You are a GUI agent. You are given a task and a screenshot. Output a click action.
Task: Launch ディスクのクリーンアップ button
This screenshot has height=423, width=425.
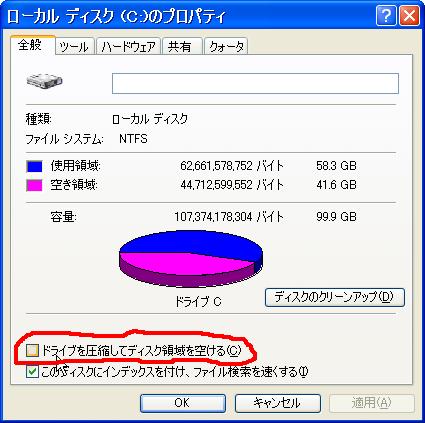tap(335, 297)
